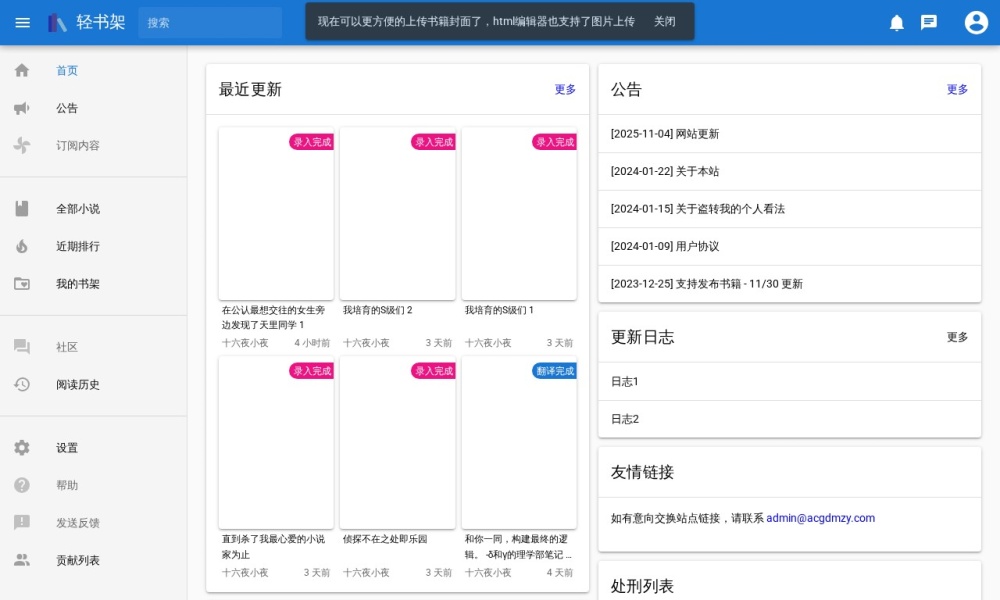Open the user account avatar
1000x600 pixels.
pos(975,22)
